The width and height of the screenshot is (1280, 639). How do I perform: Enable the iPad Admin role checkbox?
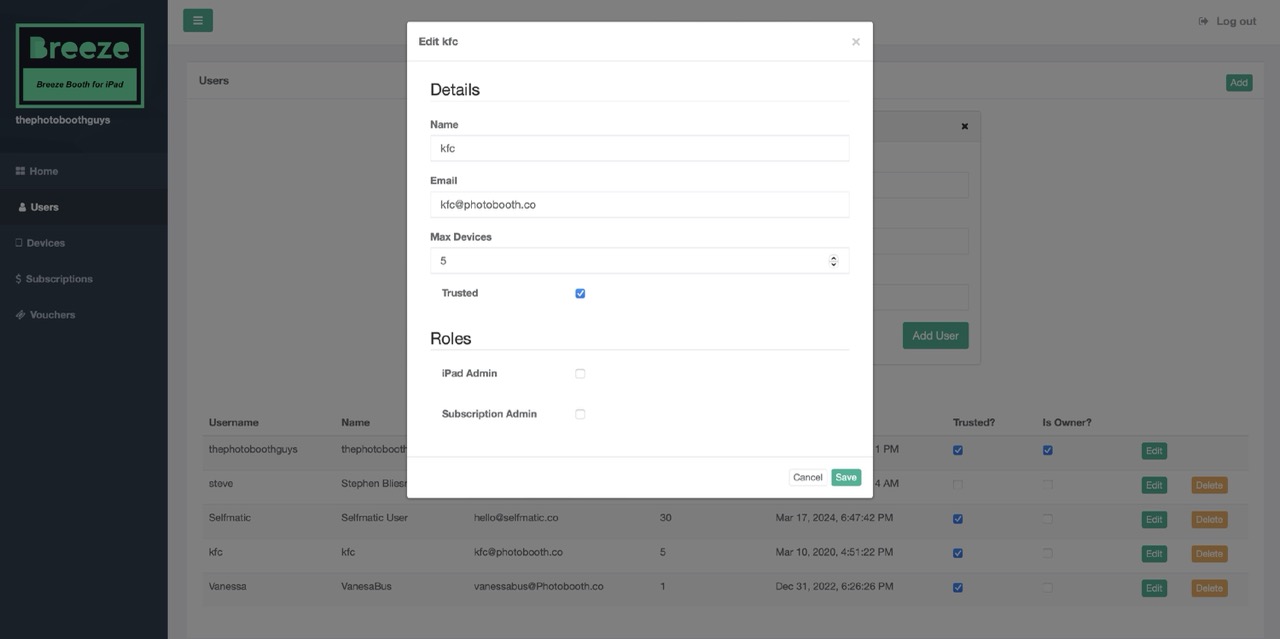pos(580,374)
